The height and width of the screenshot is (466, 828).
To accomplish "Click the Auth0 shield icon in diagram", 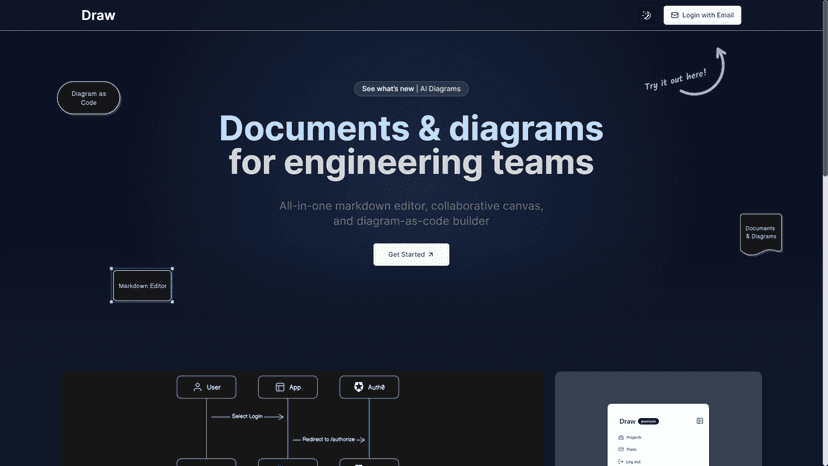I will 360,387.
